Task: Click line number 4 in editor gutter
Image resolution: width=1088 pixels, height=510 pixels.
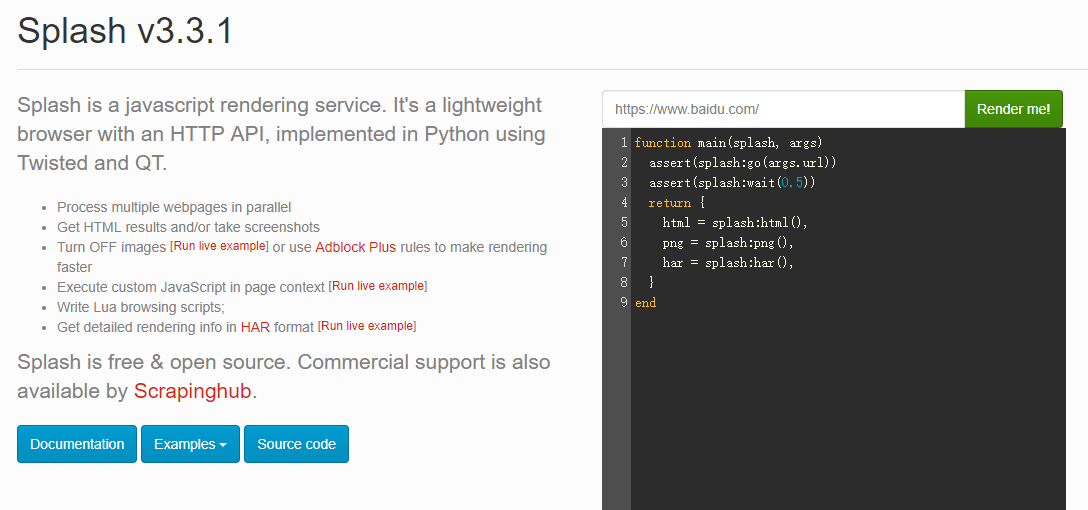Action: point(623,203)
